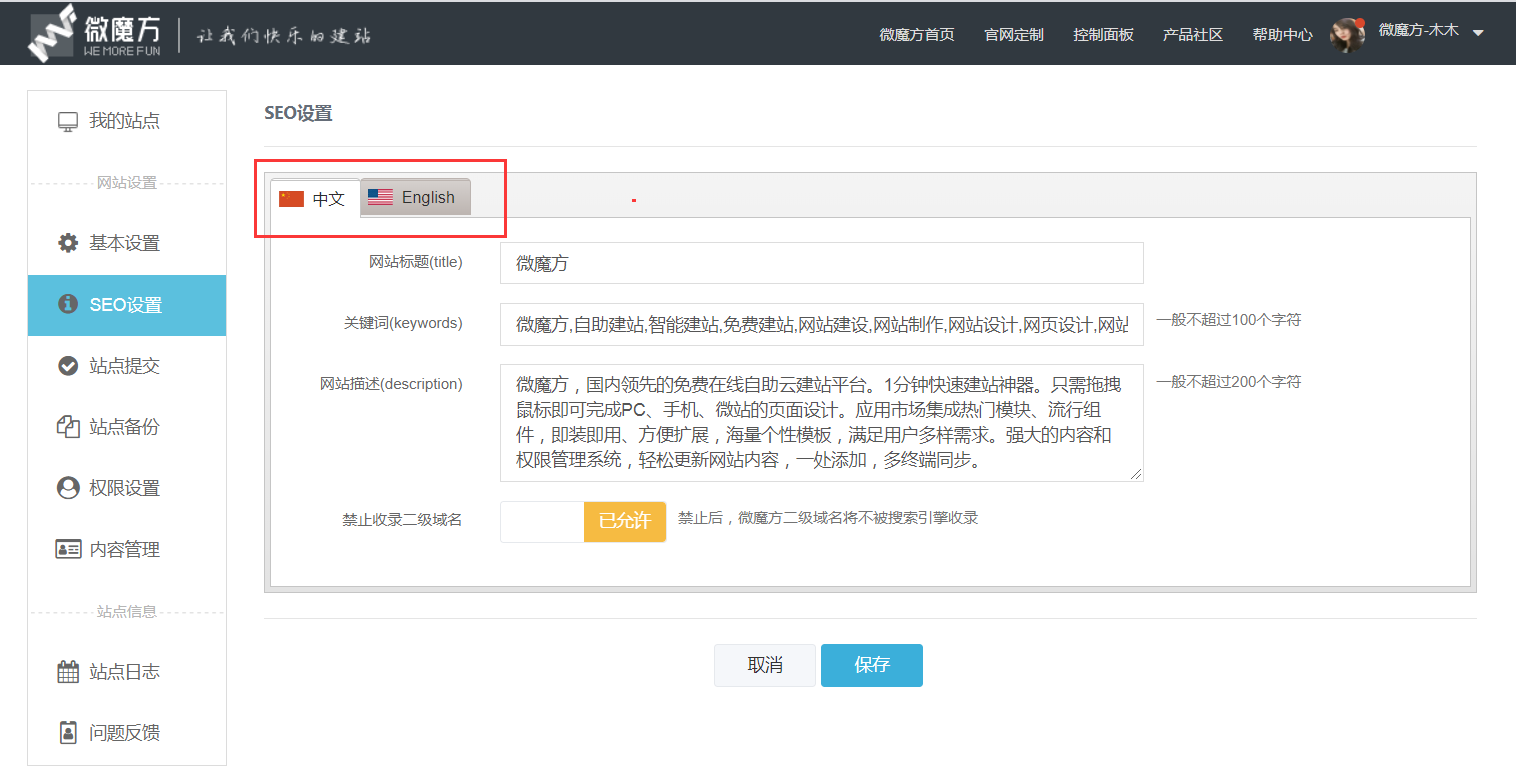Click the 禁止收录二级域名 label
This screenshot has height=778, width=1516.
coord(402,520)
